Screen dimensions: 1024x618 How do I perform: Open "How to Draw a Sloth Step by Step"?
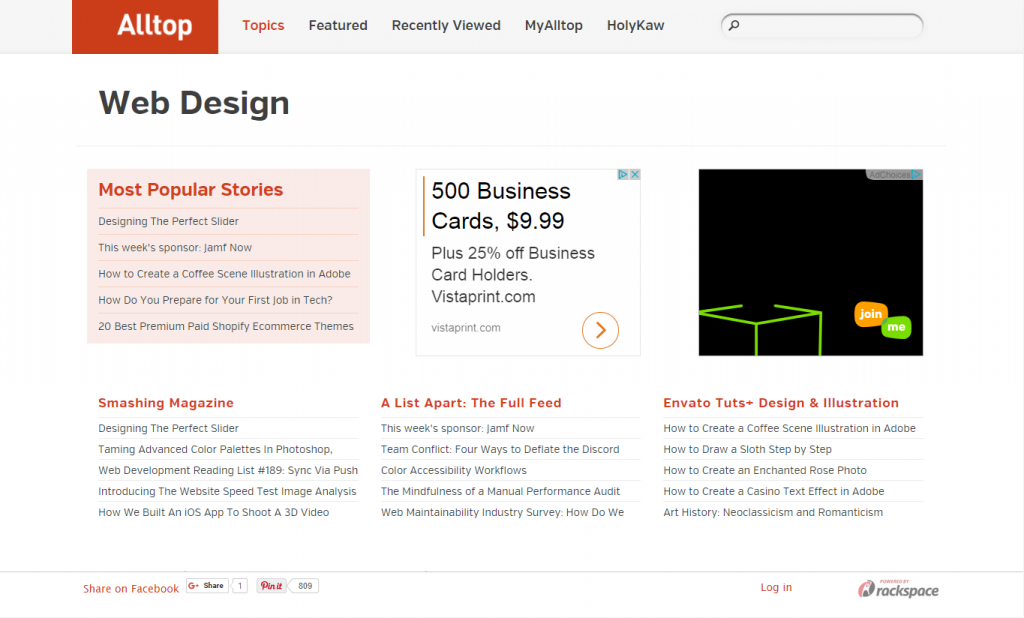pos(748,449)
